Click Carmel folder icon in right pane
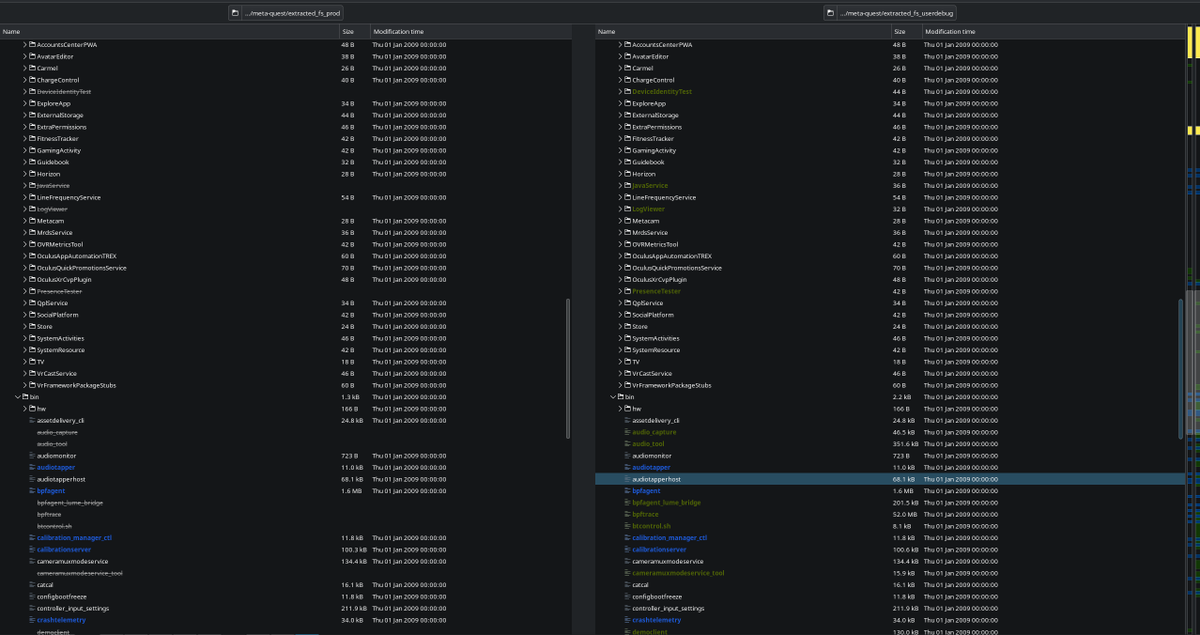The height and width of the screenshot is (635, 1200). point(628,68)
